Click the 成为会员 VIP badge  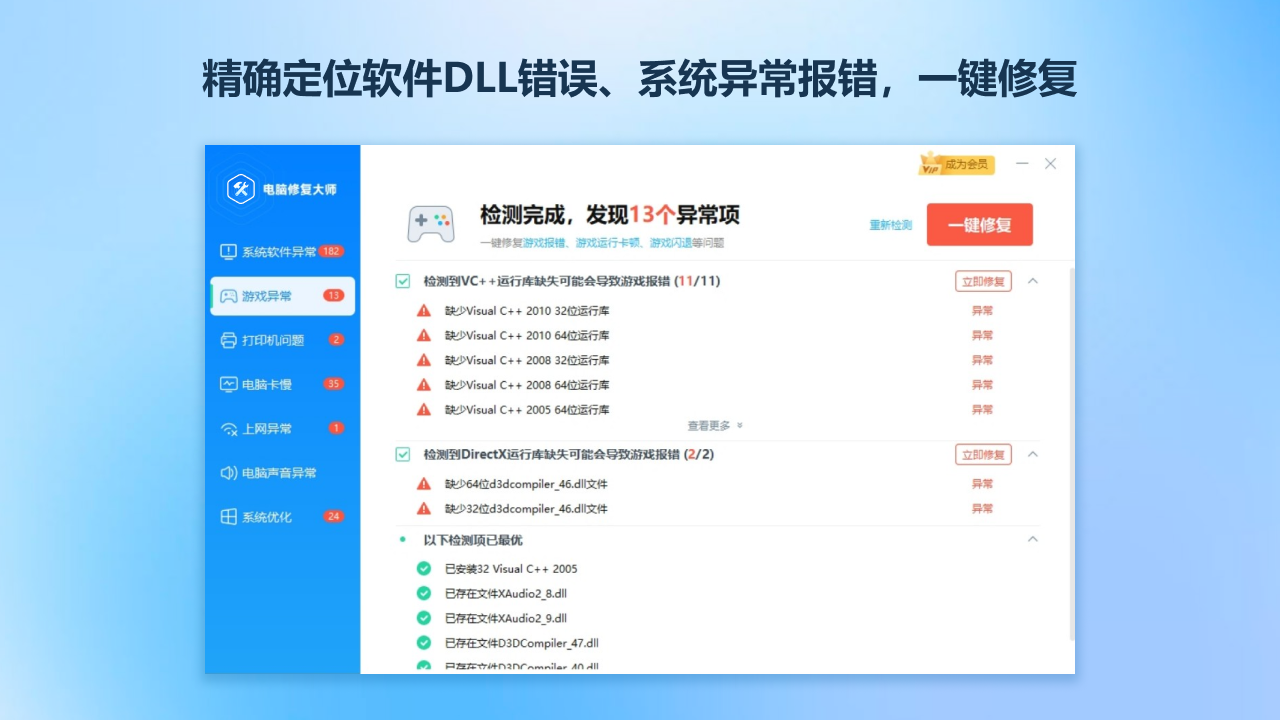(x=955, y=164)
